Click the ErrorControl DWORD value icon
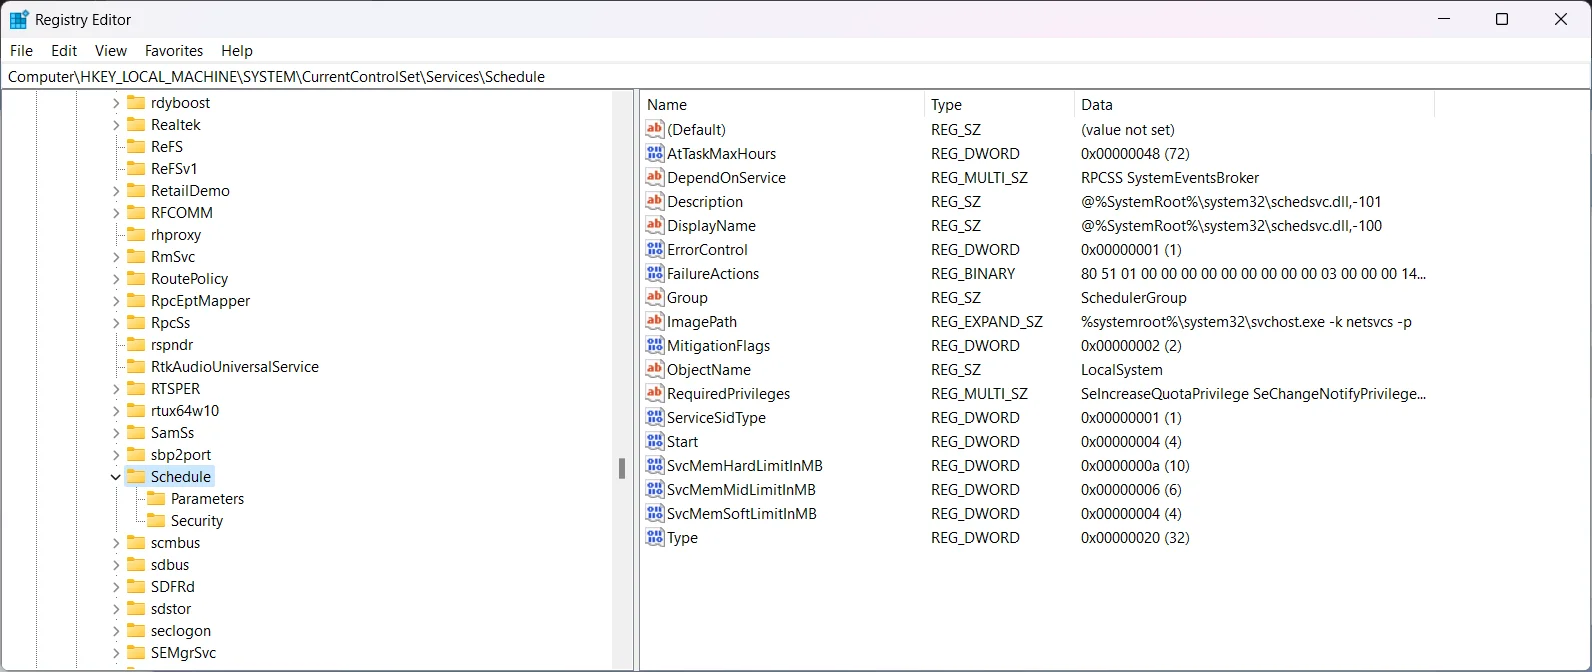The image size is (1592, 672). click(x=655, y=249)
